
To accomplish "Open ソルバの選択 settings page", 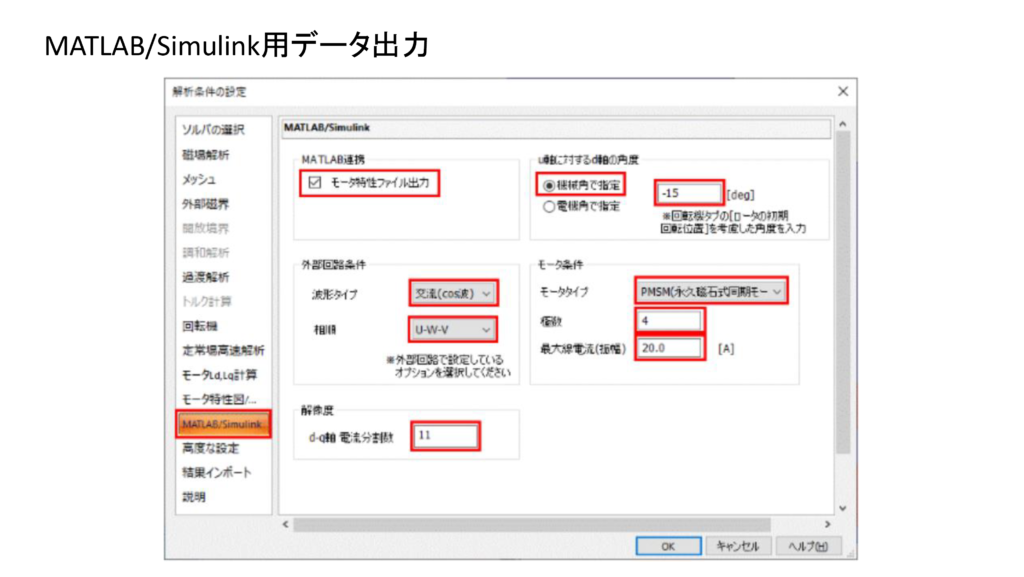I will coord(213,130).
